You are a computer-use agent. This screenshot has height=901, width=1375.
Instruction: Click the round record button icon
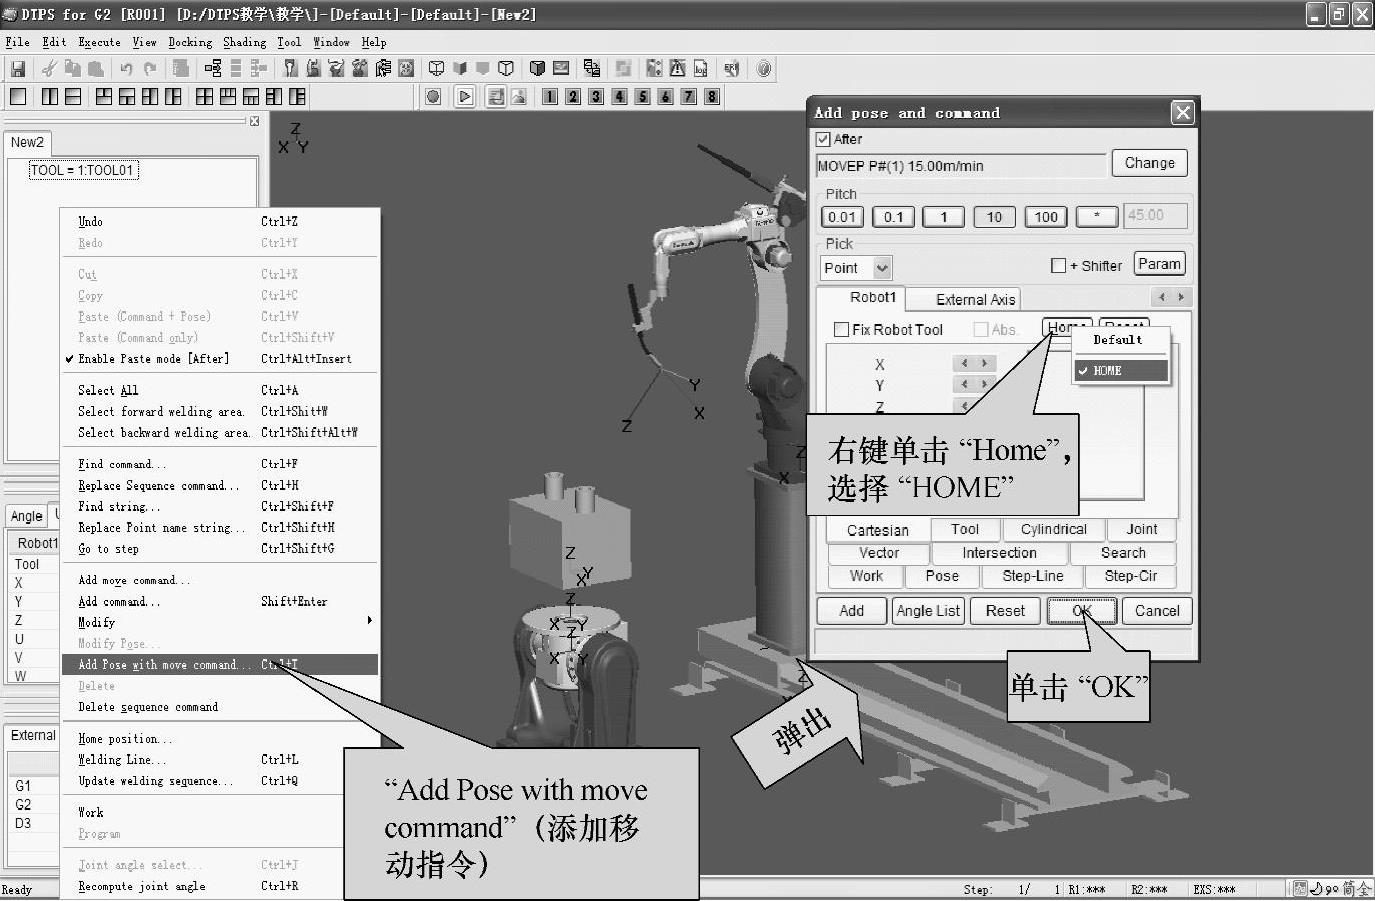(433, 97)
